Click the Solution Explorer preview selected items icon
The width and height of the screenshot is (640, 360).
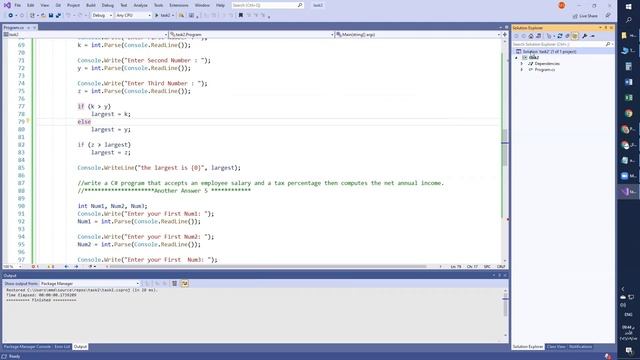593,36
